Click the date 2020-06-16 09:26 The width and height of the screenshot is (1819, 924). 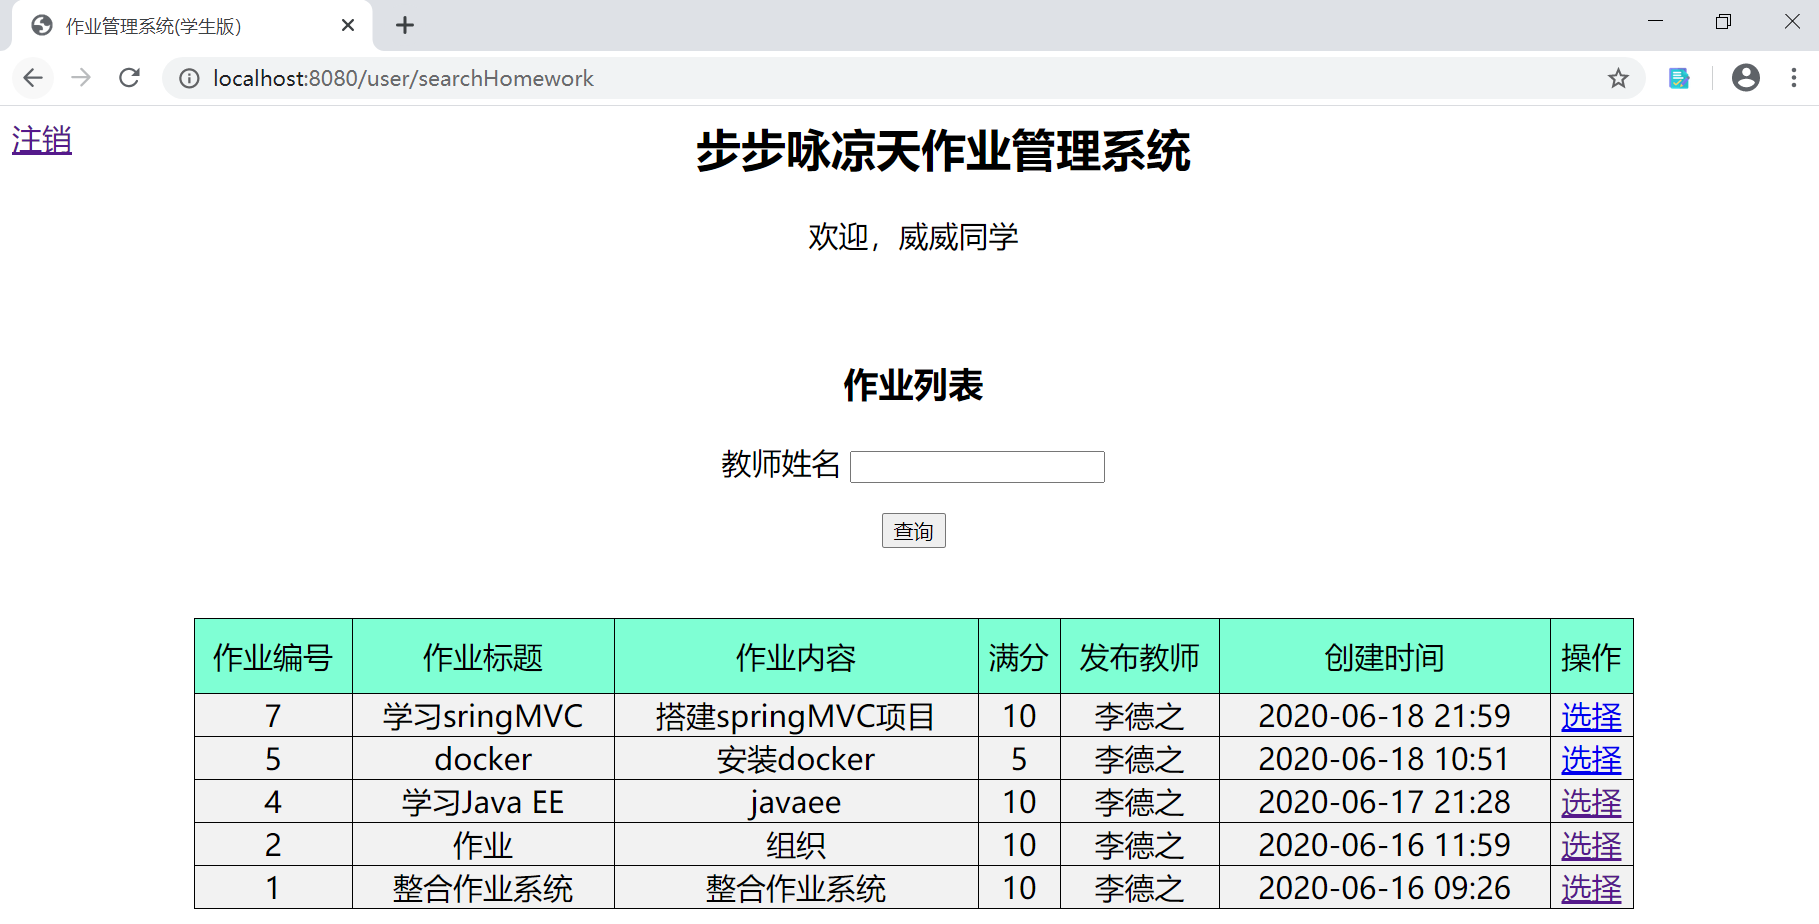tap(1384, 888)
